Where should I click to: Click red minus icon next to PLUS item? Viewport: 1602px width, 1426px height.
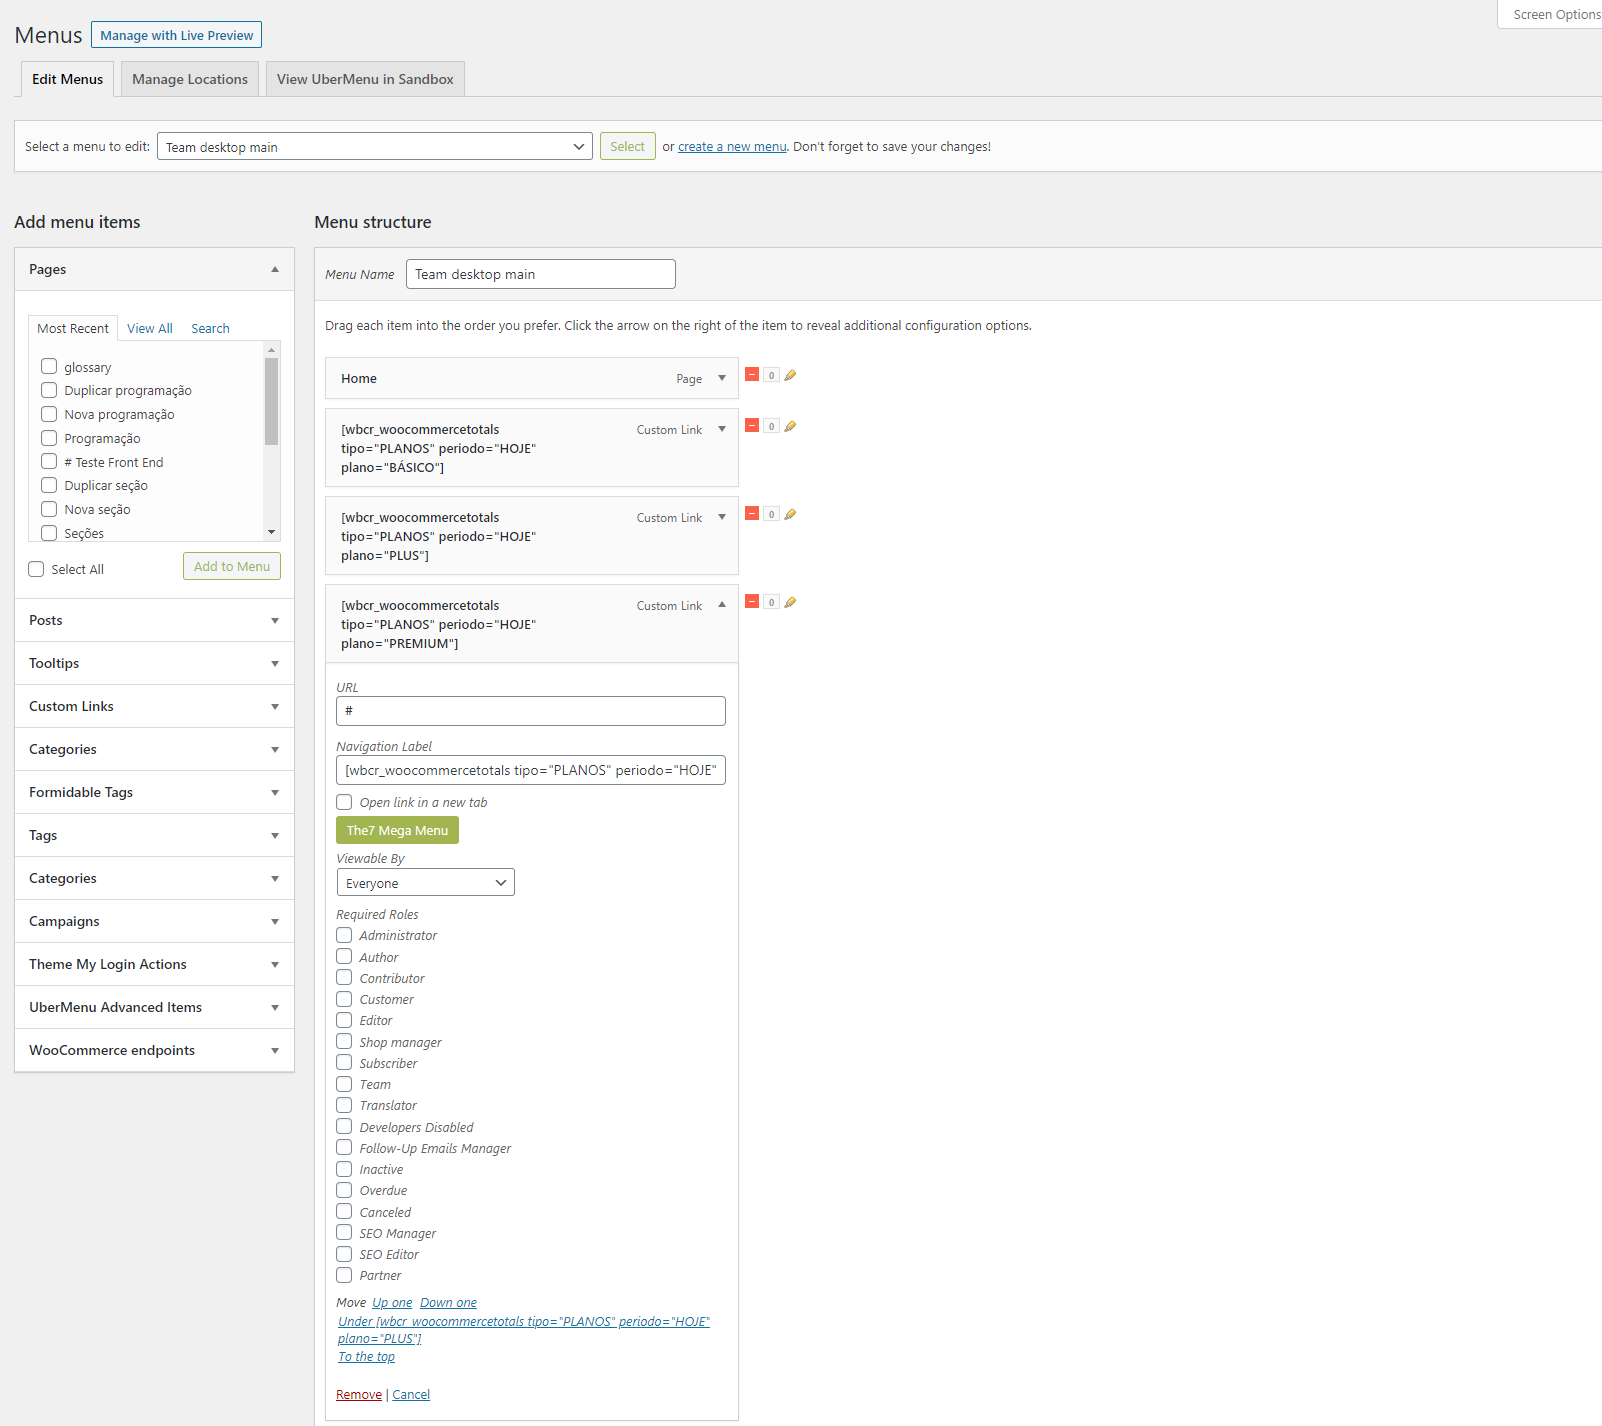pos(752,514)
